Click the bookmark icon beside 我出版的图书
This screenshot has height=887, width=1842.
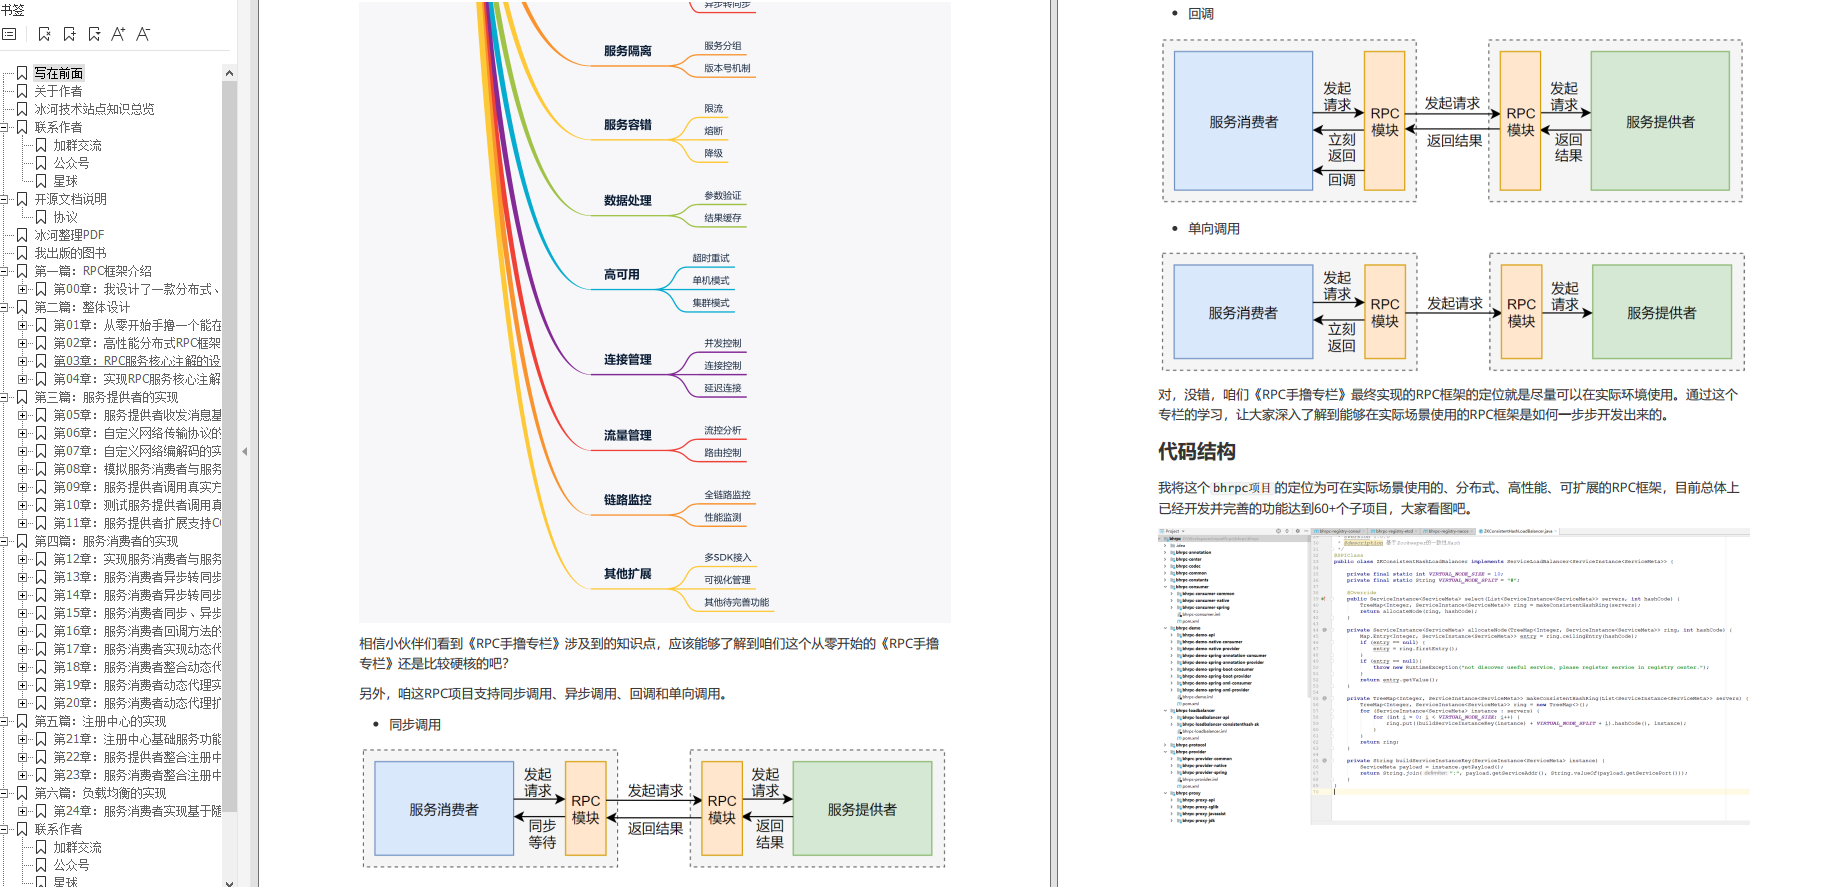(22, 253)
